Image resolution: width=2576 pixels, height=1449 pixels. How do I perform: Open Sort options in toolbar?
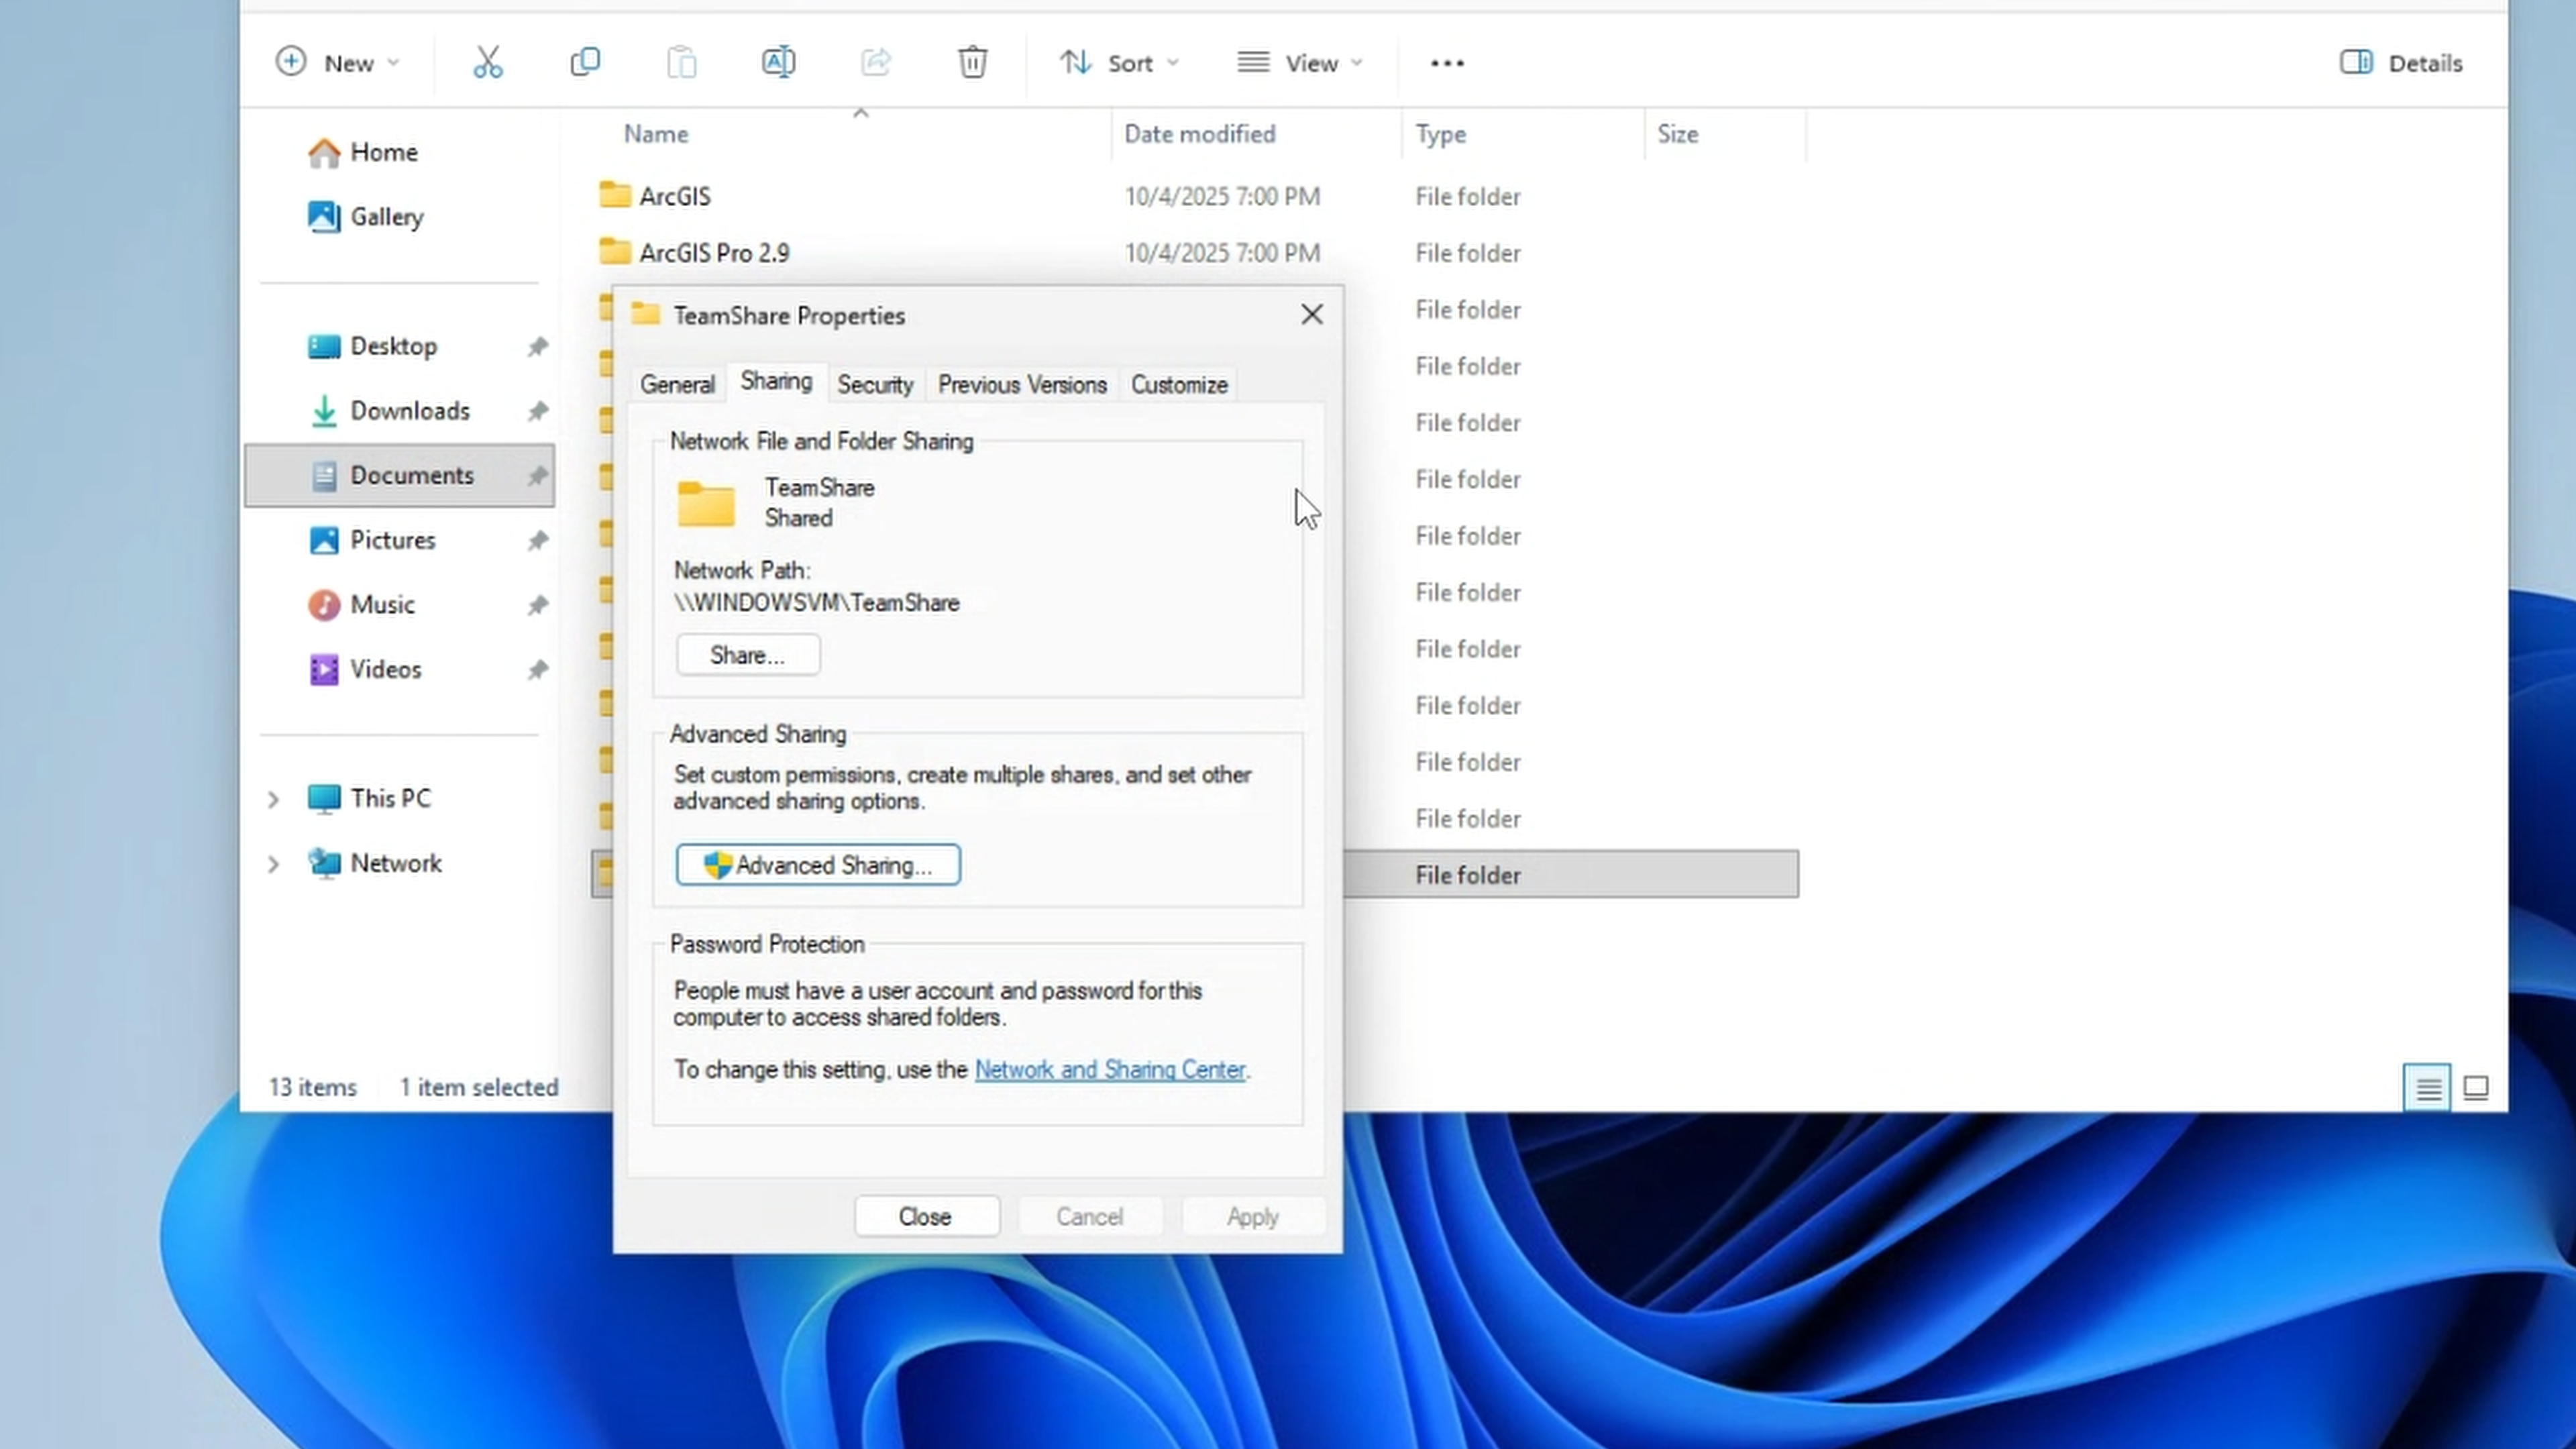click(x=1119, y=62)
